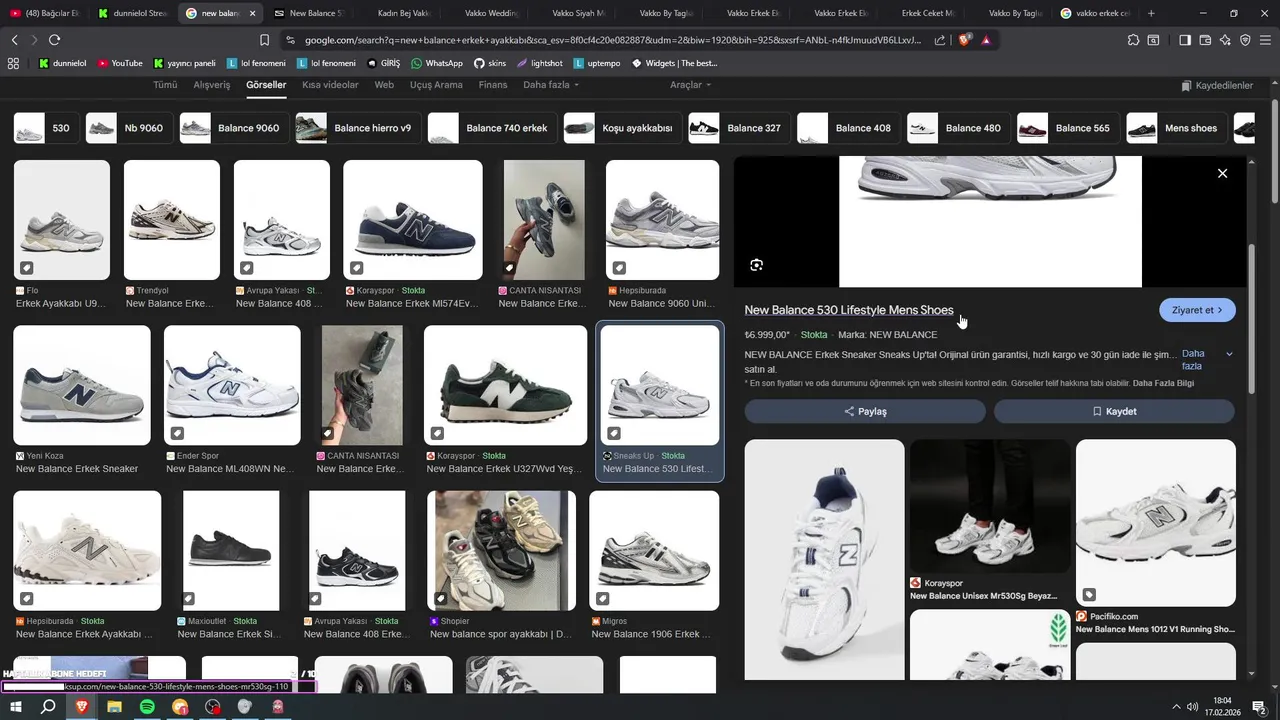
Task: Bookmark this page via the bookmark icon
Action: tap(264, 40)
